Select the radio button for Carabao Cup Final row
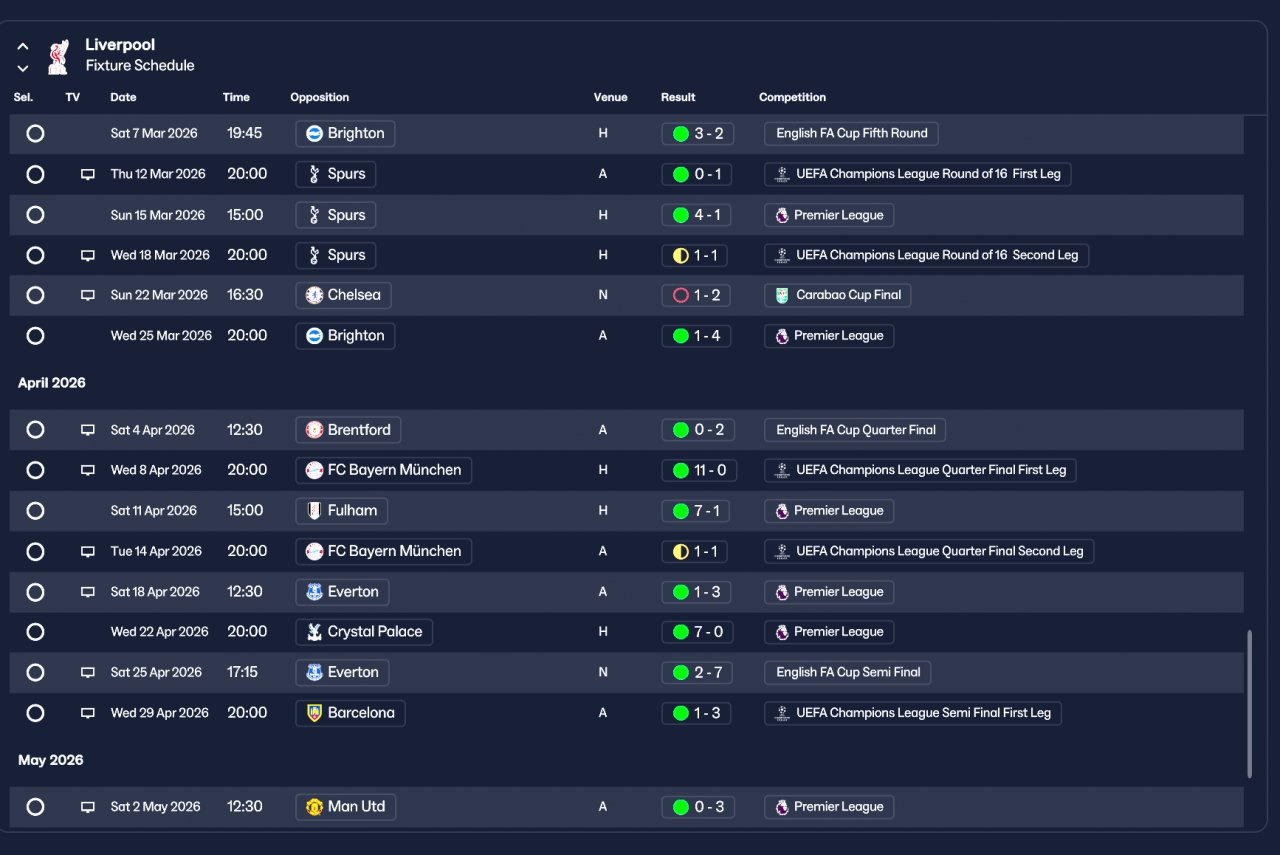This screenshot has width=1280, height=855. click(x=35, y=295)
